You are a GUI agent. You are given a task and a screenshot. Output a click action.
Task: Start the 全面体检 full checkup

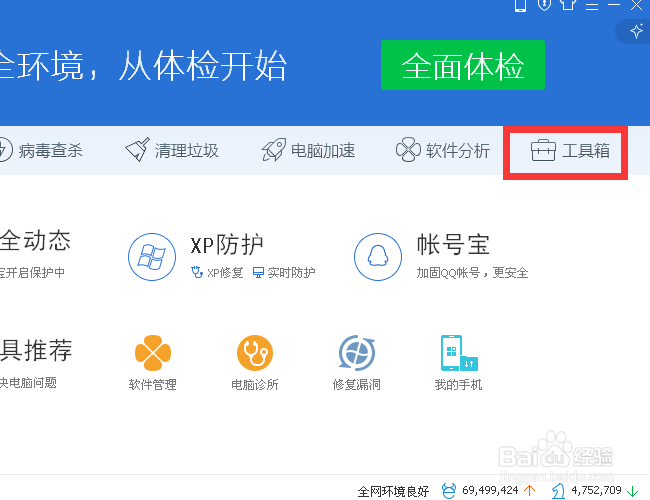463,65
